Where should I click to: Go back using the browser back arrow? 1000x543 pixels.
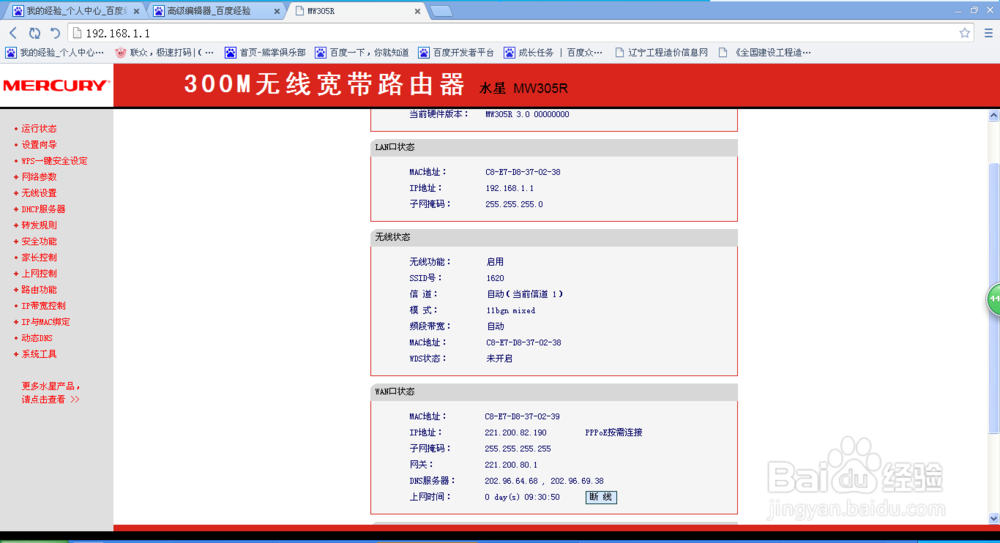[13, 33]
